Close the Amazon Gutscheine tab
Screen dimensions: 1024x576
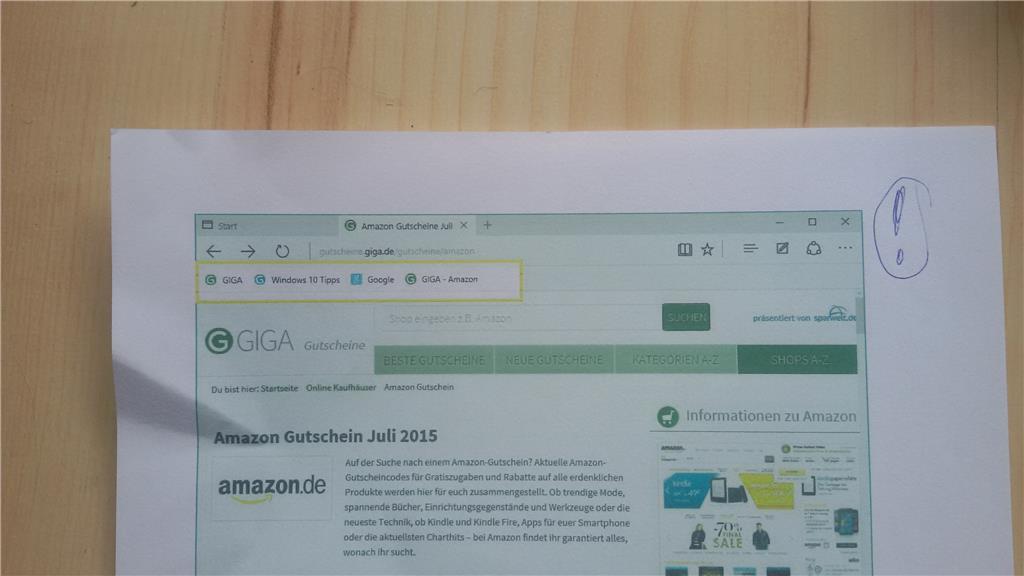tap(464, 225)
